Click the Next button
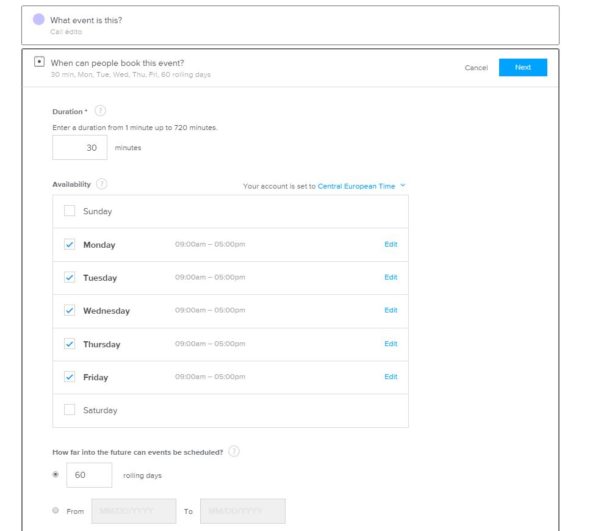This screenshot has height=531, width=612. pos(523,67)
